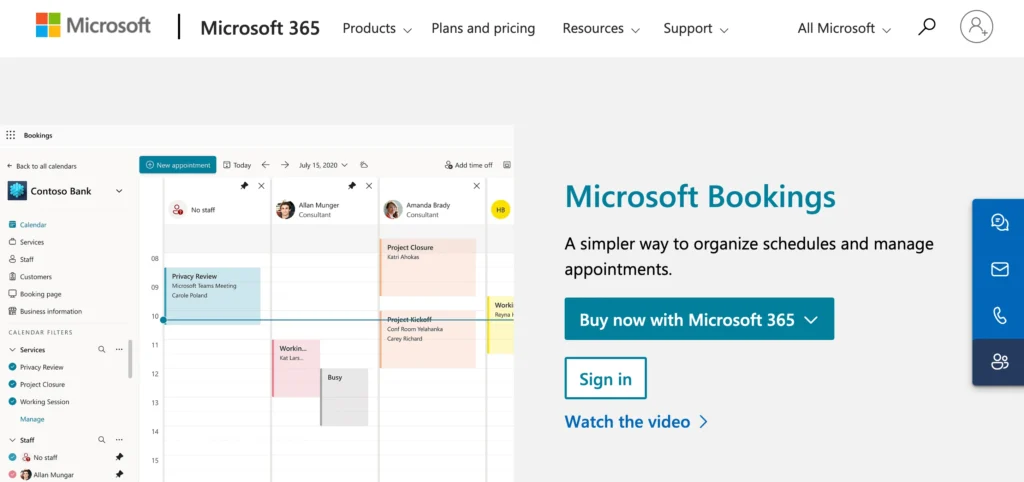
Task: Close the No staff calendar column
Action: [x=261, y=186]
